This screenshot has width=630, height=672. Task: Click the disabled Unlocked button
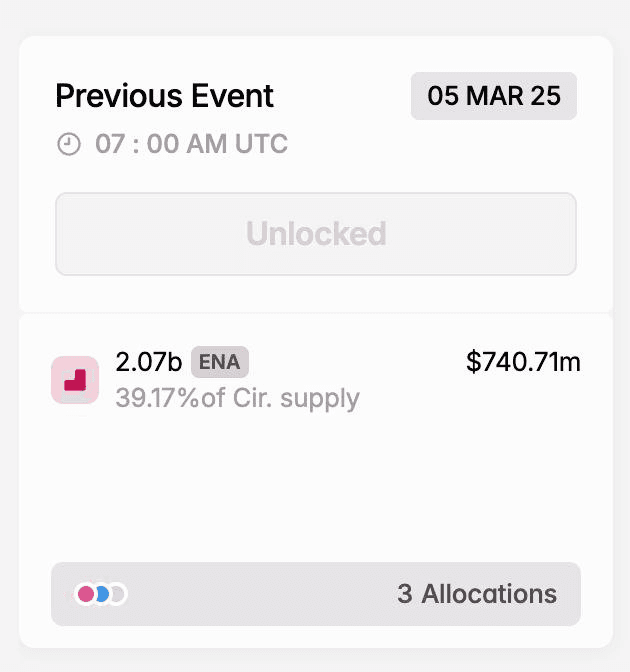pos(316,234)
